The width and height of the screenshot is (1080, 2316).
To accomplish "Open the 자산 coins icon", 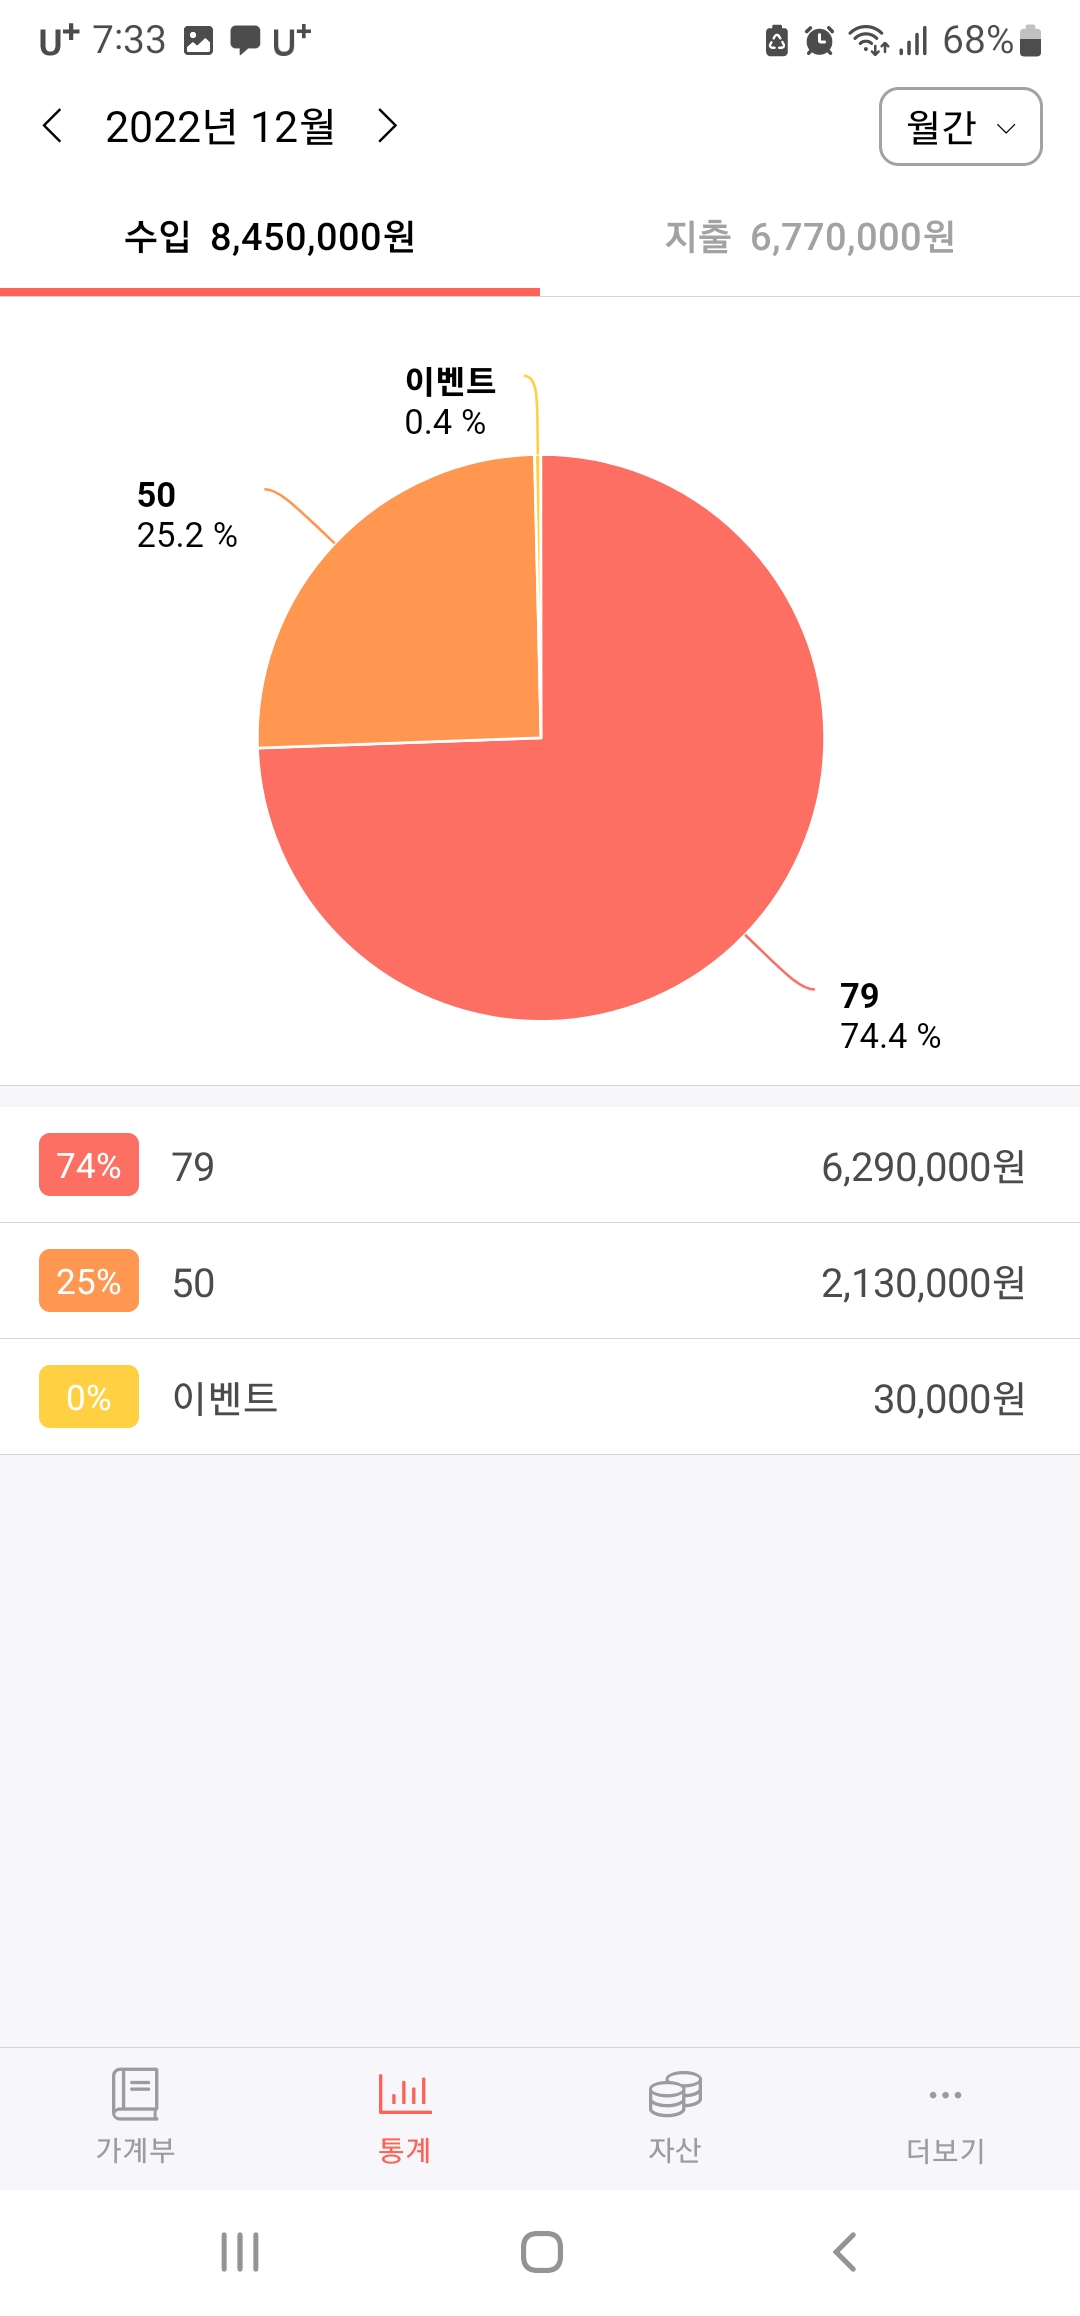I will [675, 2093].
